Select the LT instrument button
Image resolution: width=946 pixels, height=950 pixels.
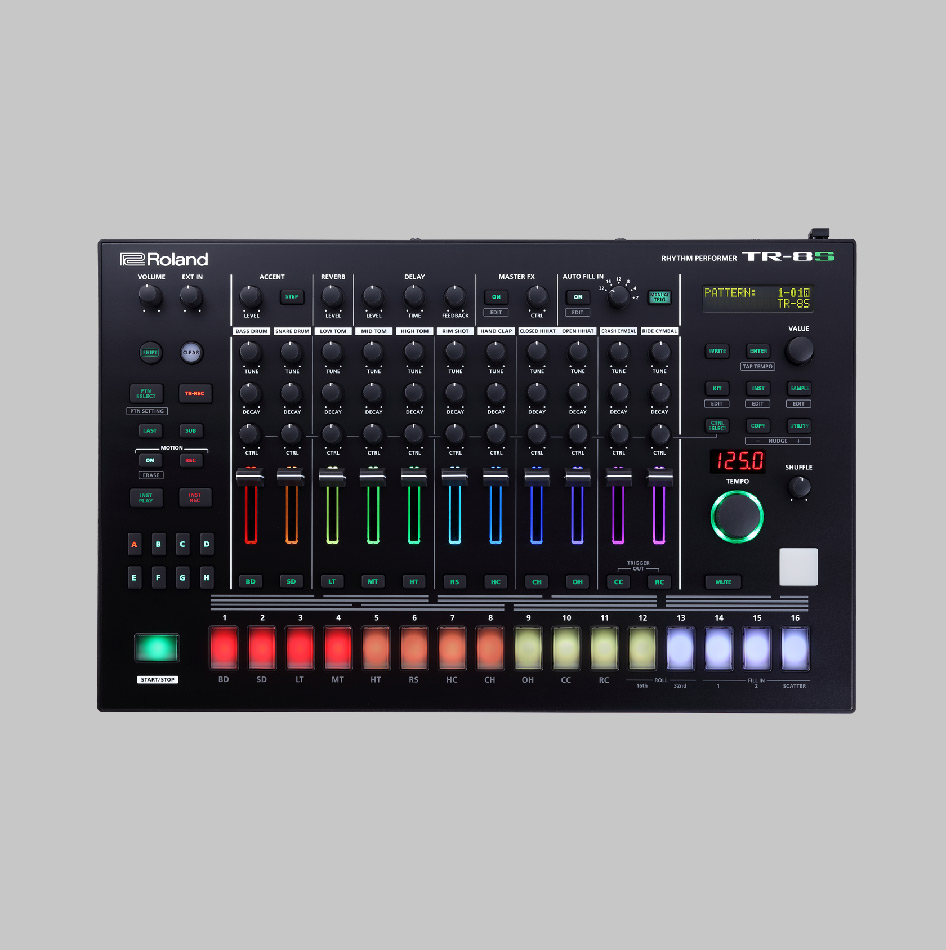click(332, 582)
